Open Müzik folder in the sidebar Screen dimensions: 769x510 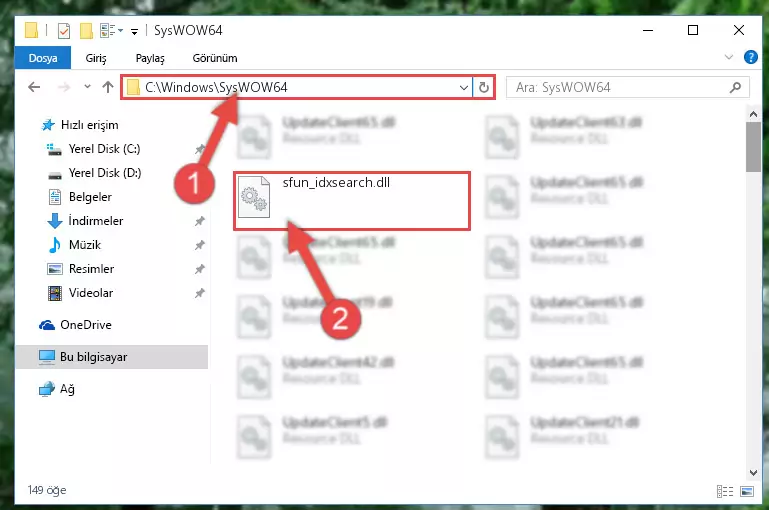[x=85, y=245]
